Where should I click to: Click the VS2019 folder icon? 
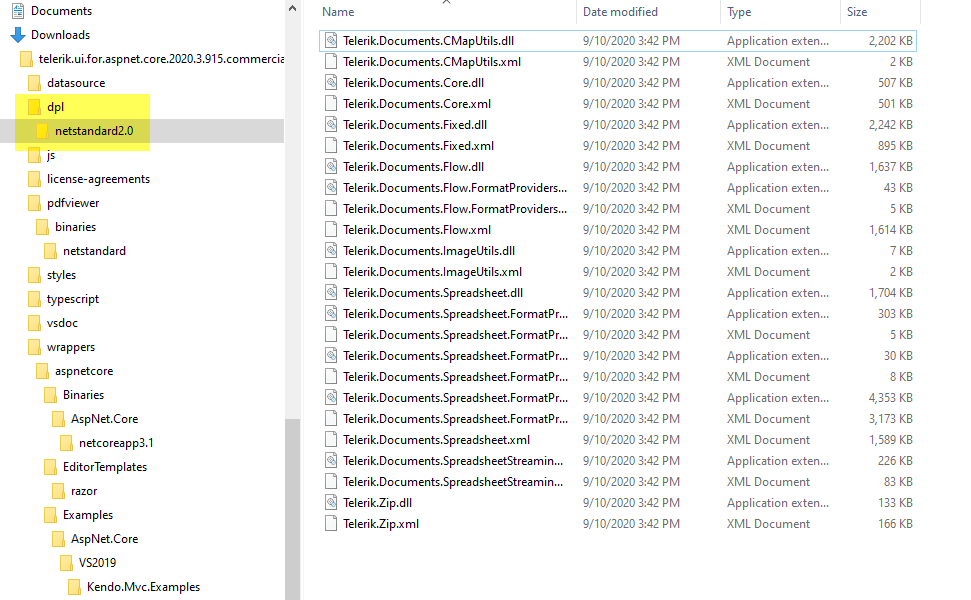click(66, 563)
